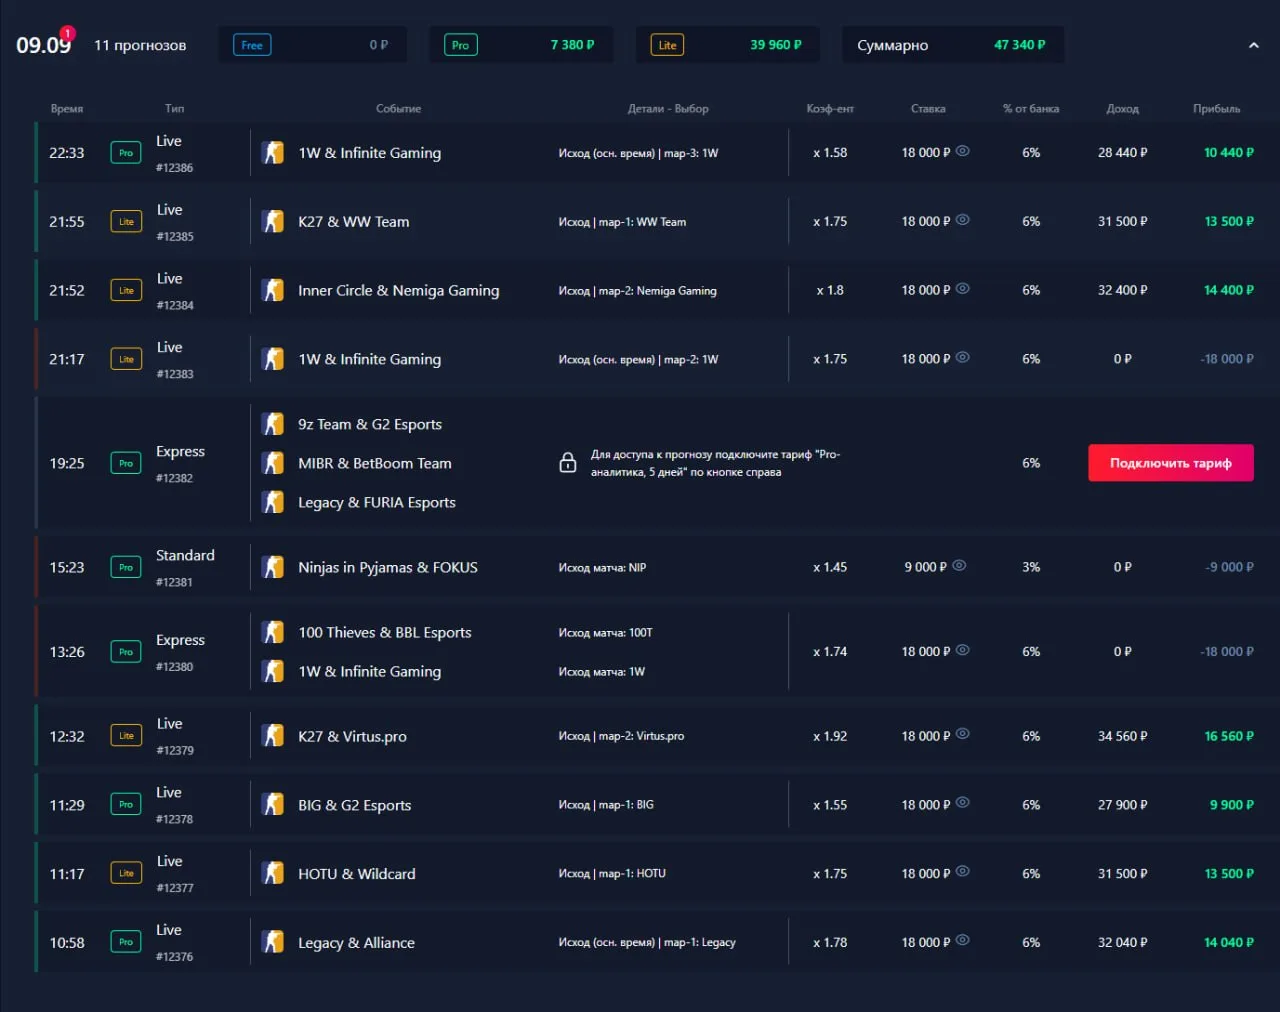Click the game icon beside HOTU & Wildcard

[x=273, y=874]
